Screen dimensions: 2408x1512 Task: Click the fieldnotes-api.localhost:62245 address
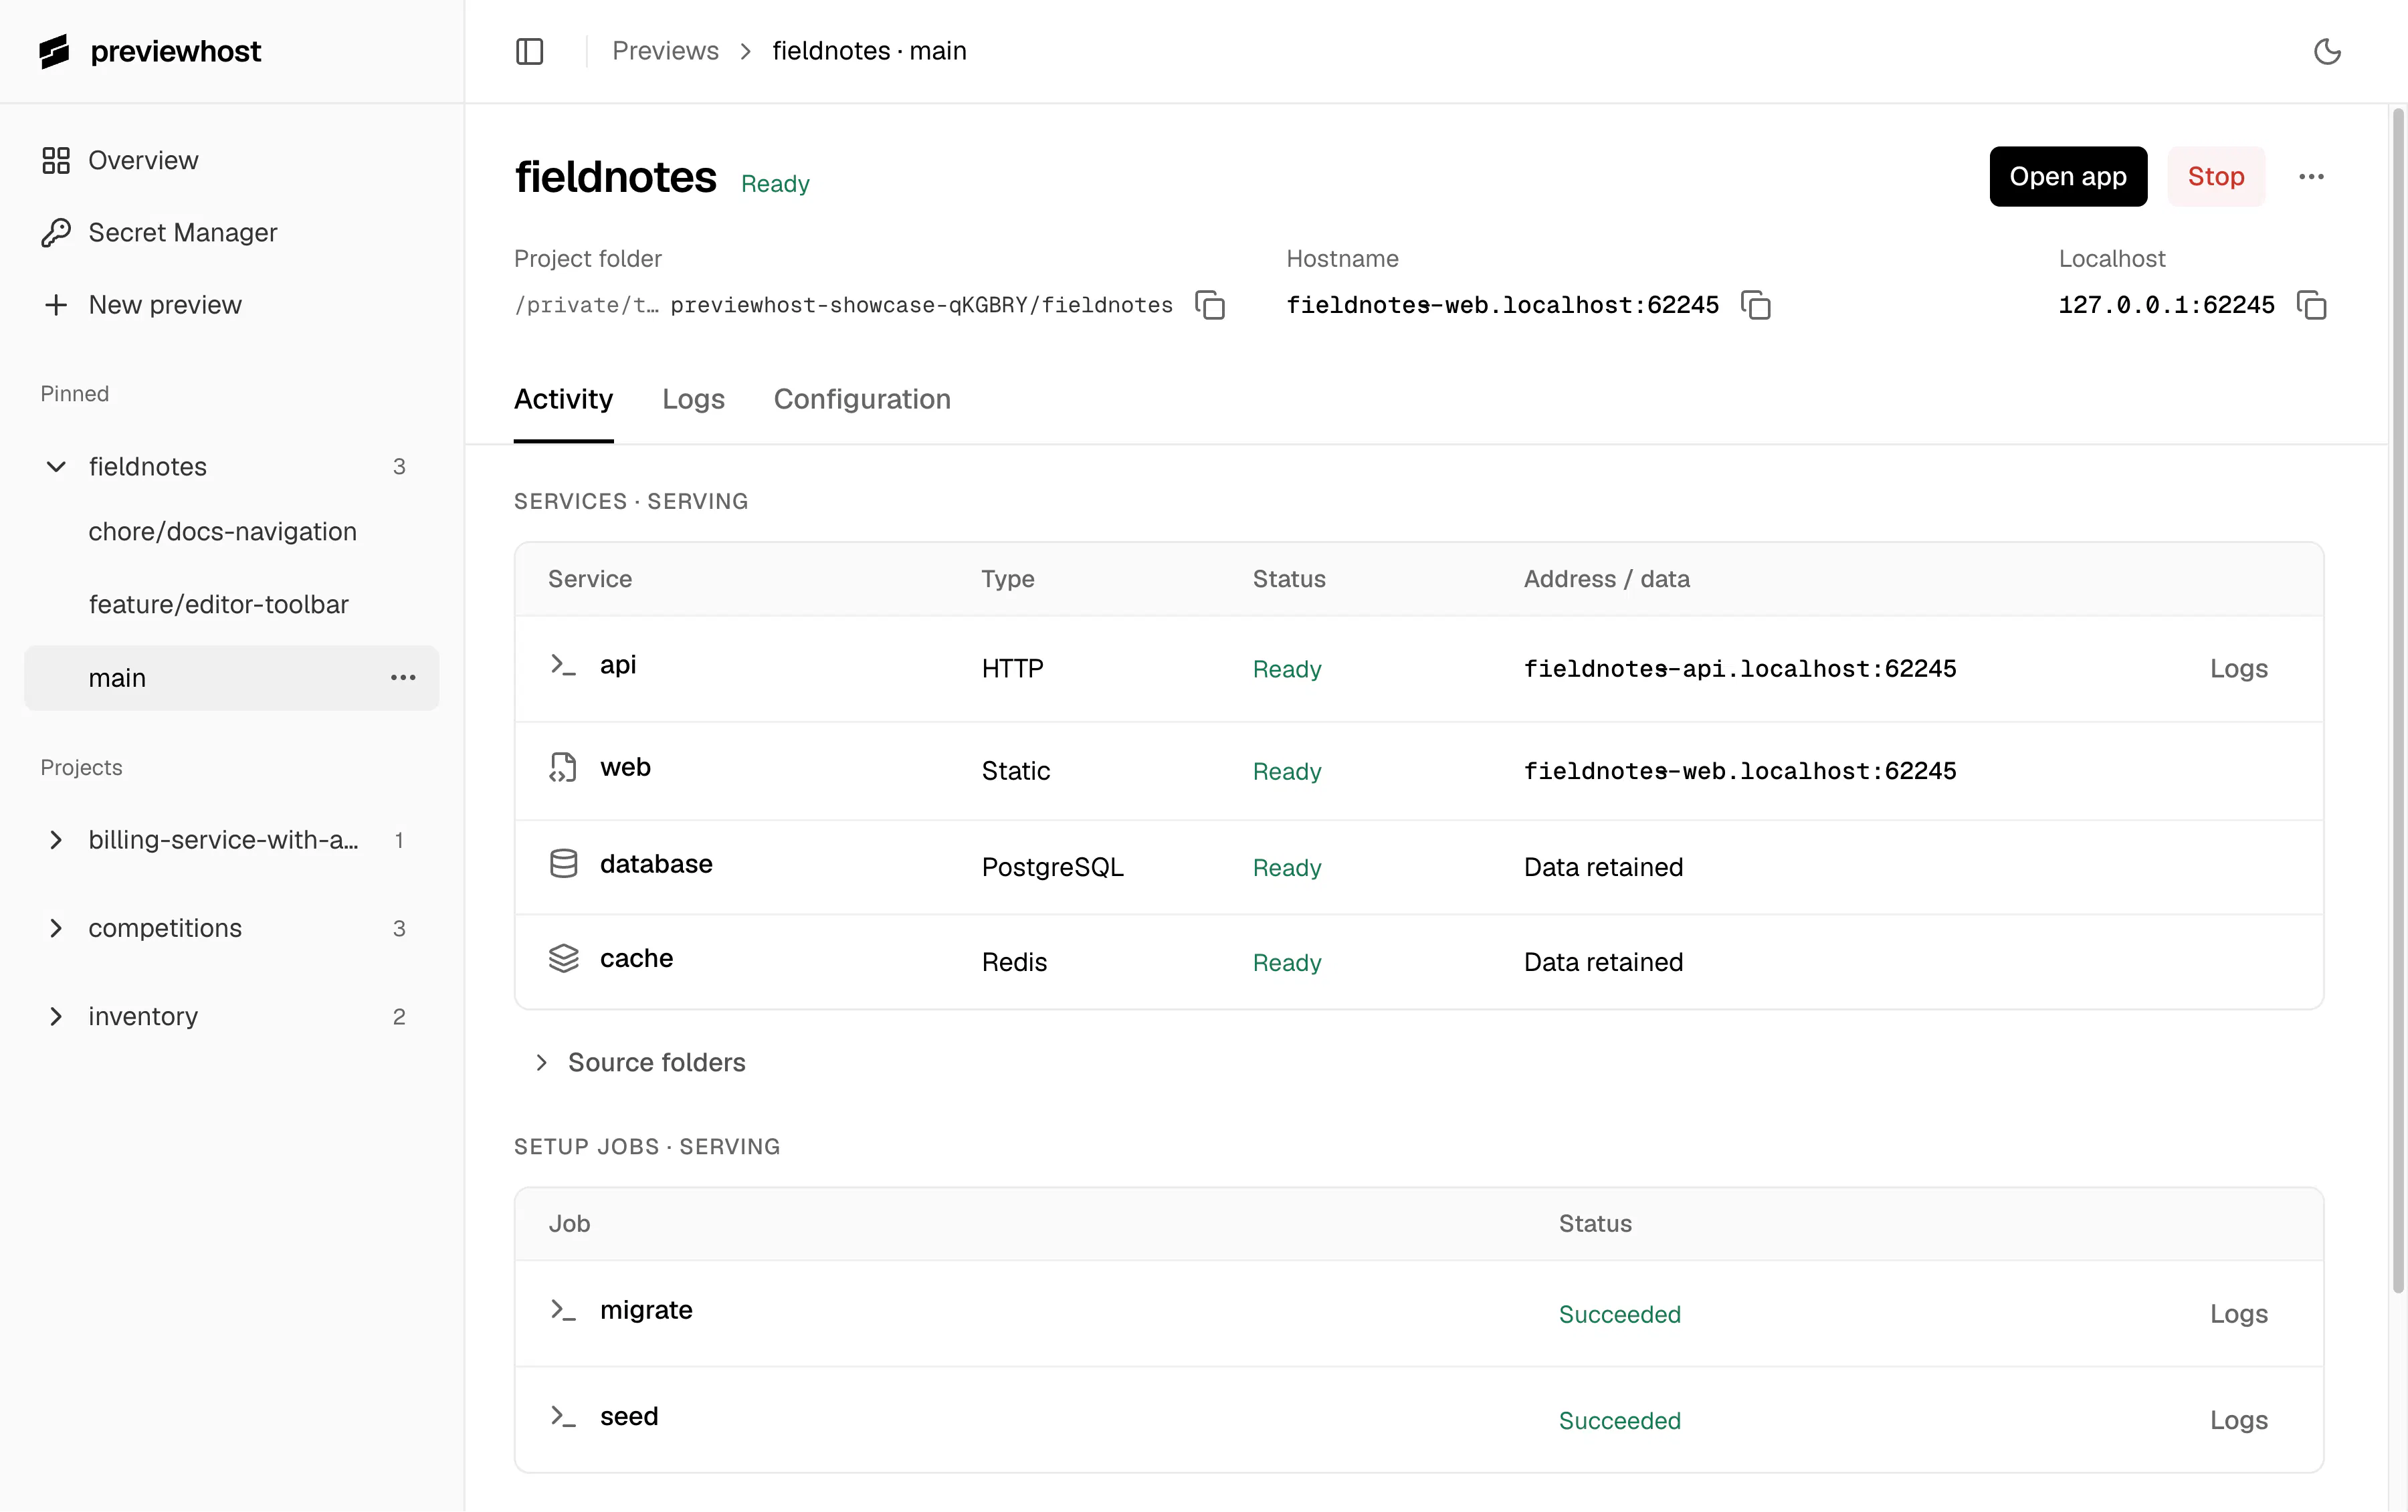(1740, 669)
